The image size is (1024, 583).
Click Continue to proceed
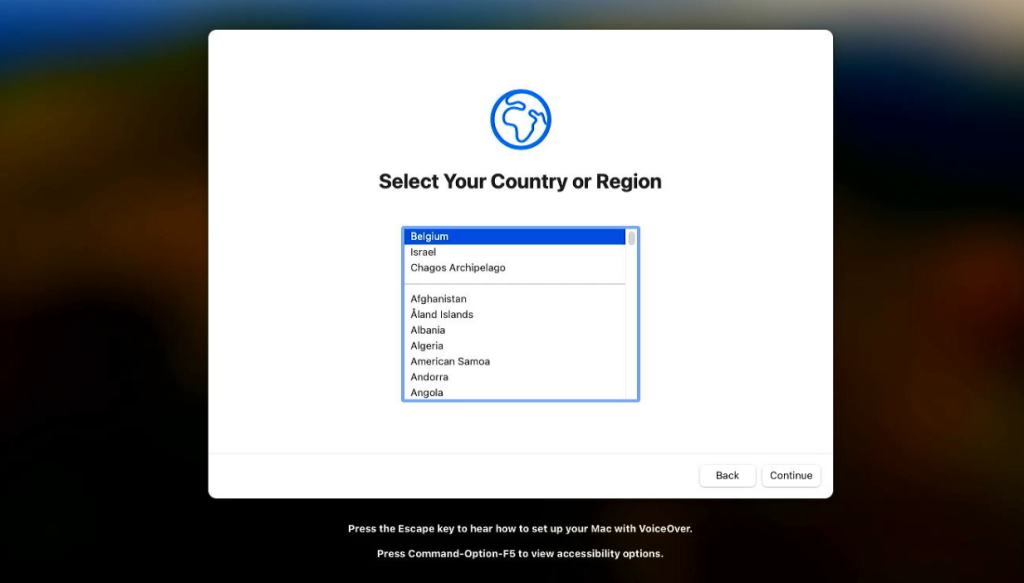[791, 475]
